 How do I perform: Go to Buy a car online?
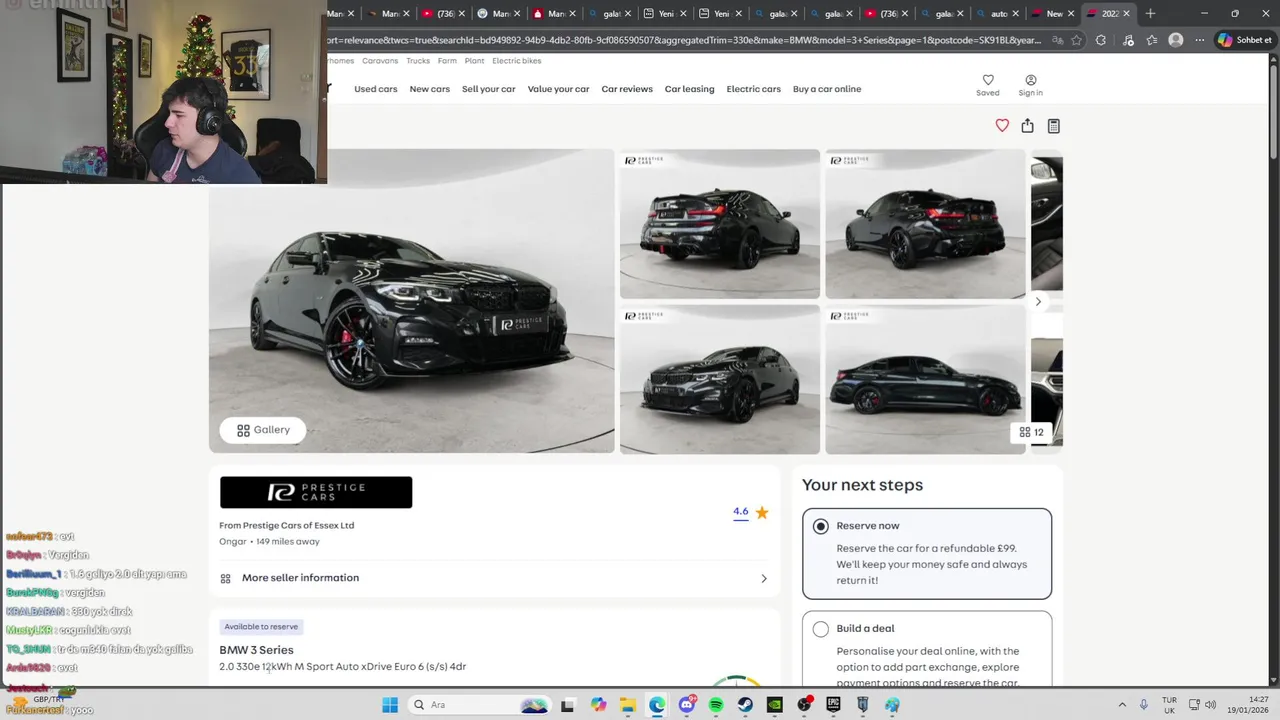click(827, 89)
